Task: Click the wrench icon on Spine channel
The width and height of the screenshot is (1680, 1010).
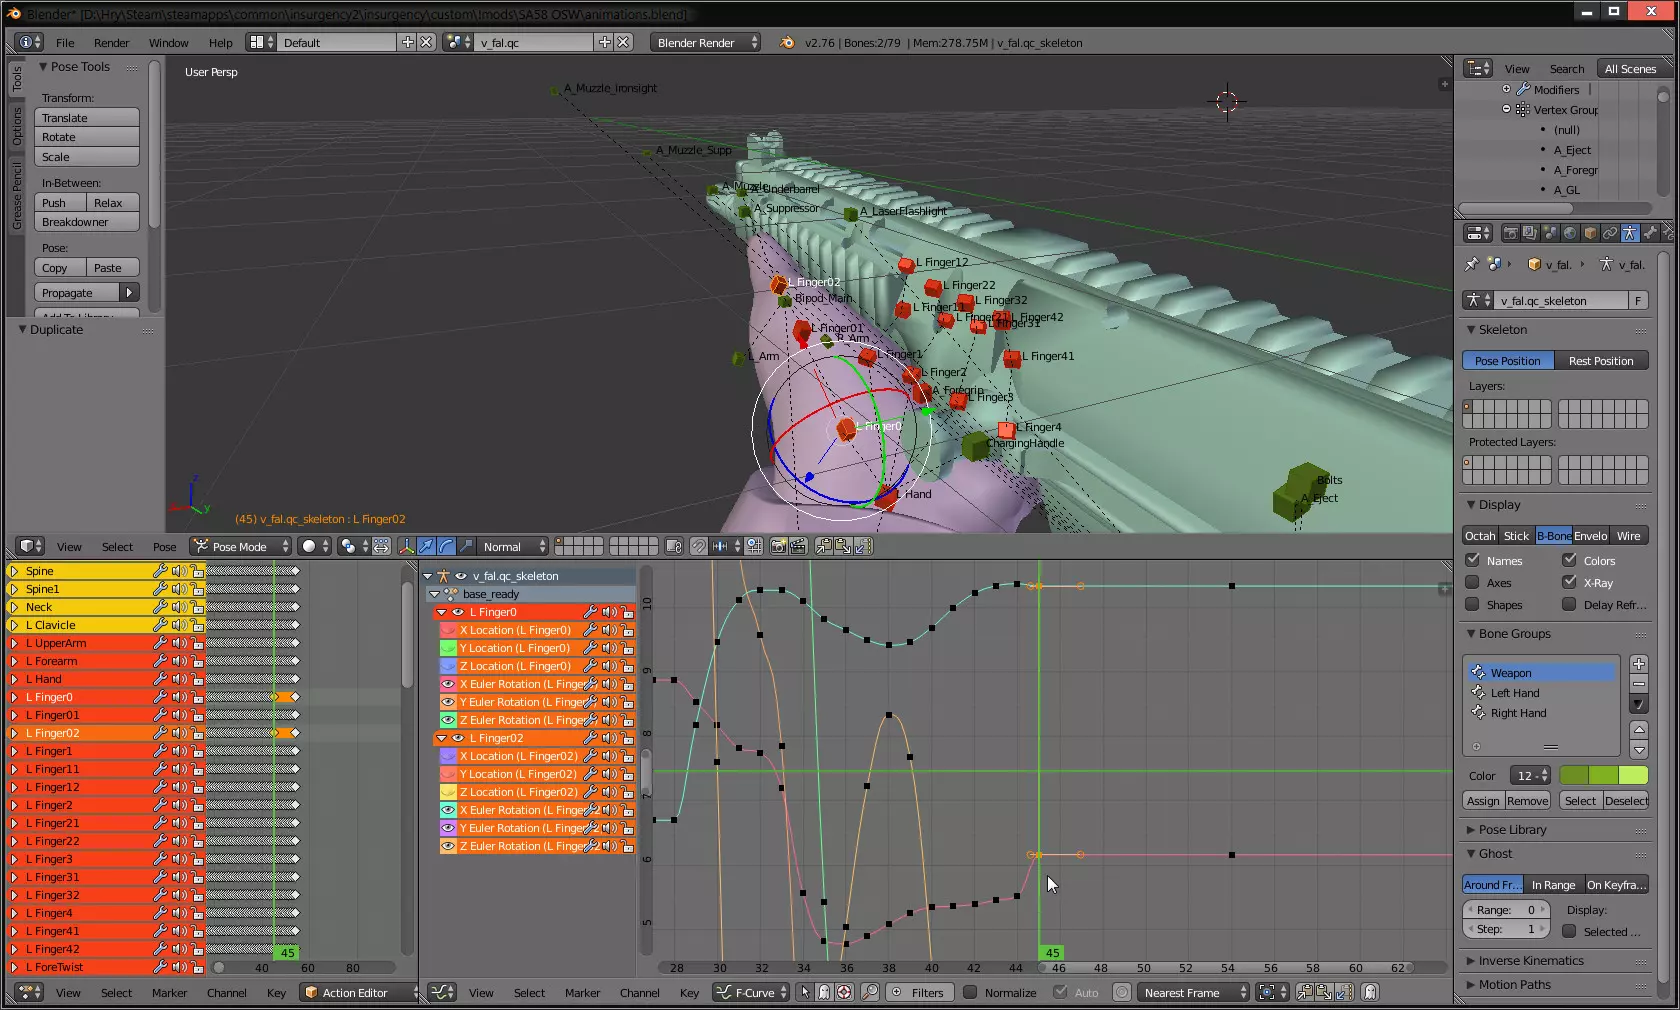Action: coord(159,571)
